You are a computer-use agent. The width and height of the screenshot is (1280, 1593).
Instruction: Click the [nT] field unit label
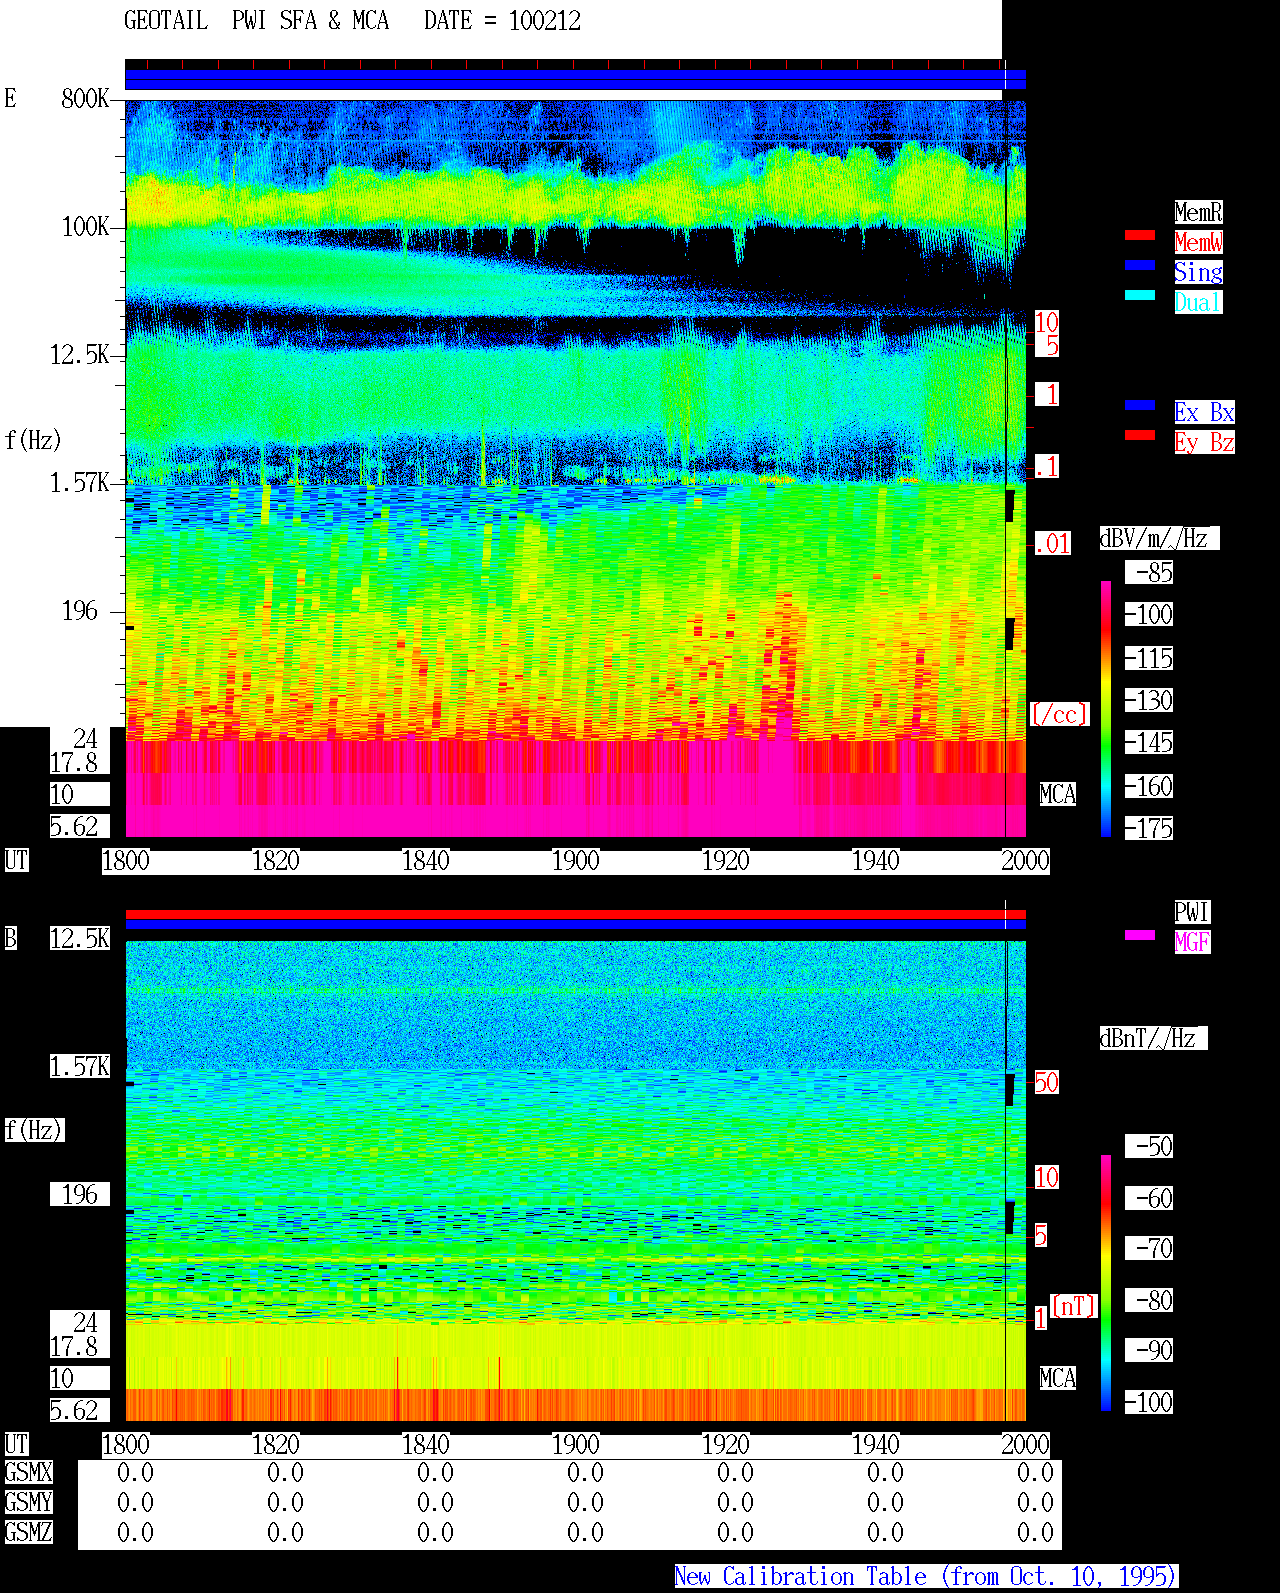click(x=1074, y=1306)
